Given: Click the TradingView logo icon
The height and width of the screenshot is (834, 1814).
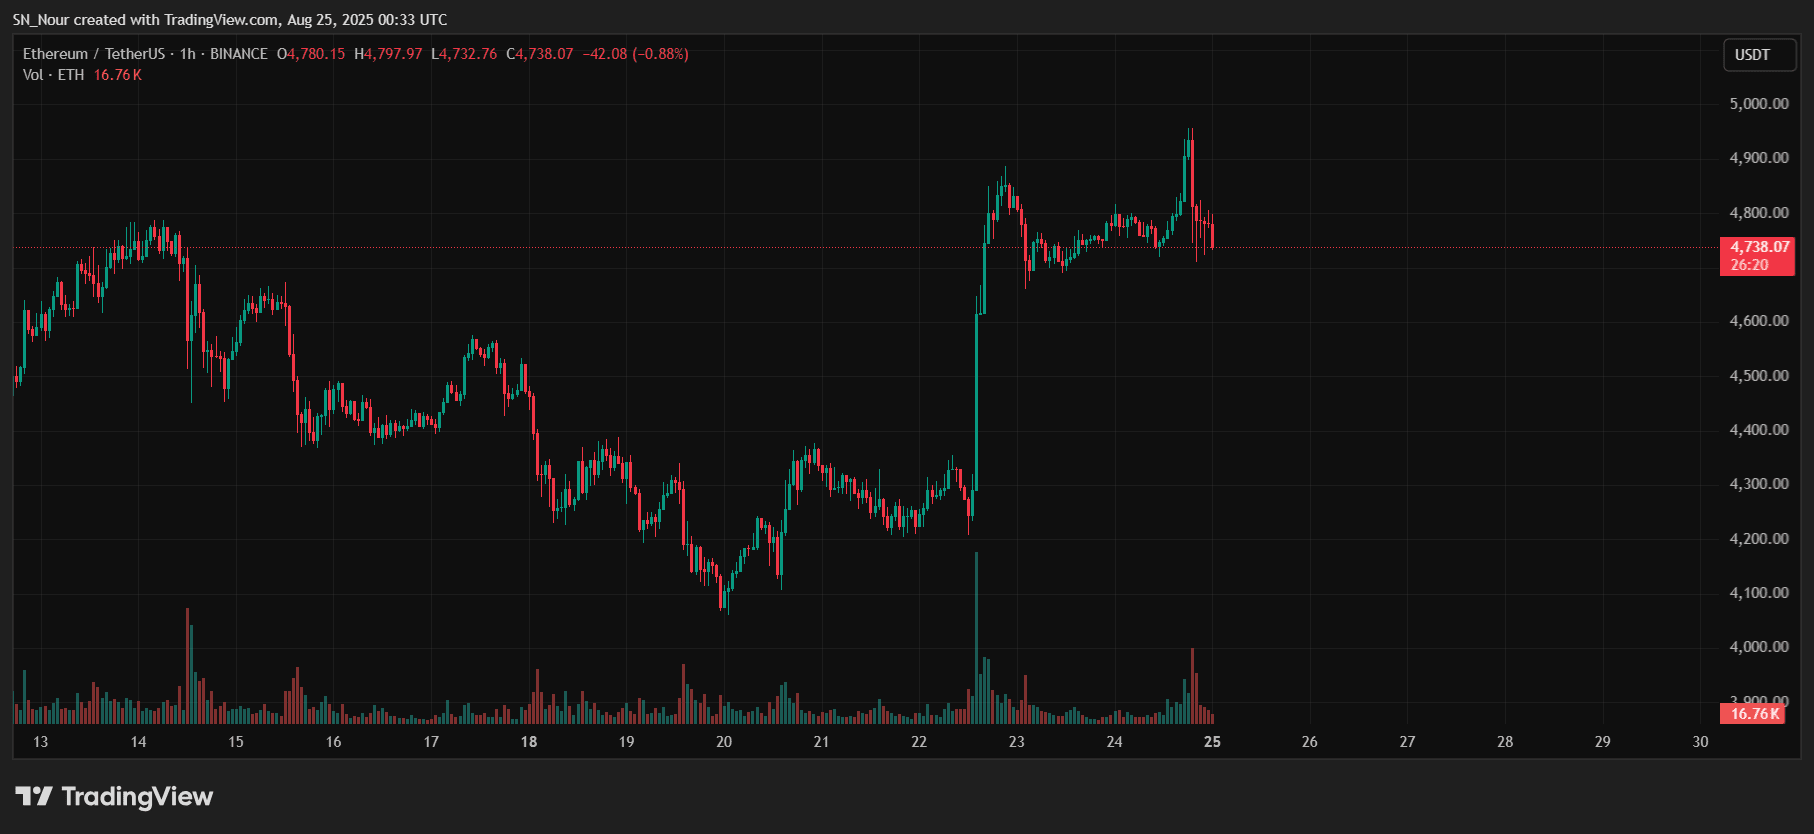Looking at the screenshot, I should click(34, 796).
